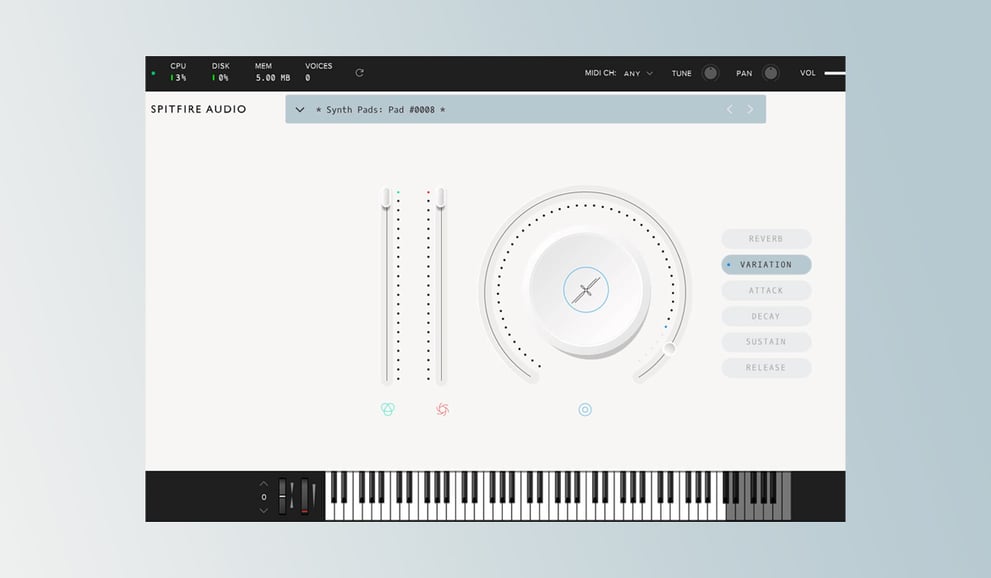Reload the patch using the refresh icon
991x578 pixels.
(358, 72)
